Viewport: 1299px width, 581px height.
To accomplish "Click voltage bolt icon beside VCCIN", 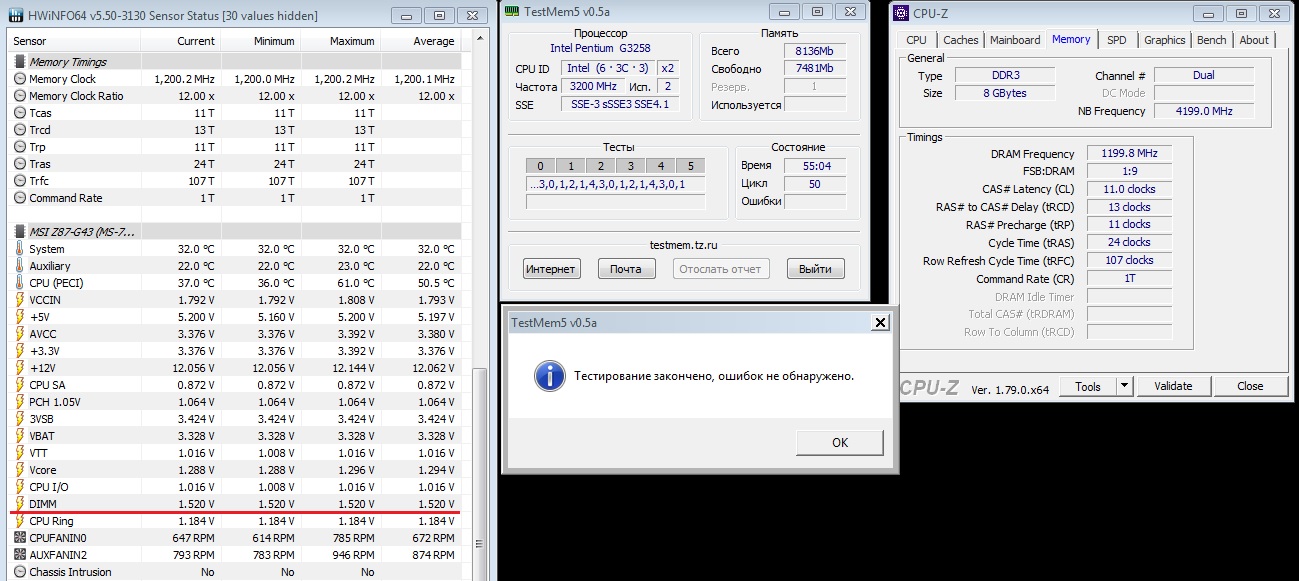I will [x=20, y=300].
